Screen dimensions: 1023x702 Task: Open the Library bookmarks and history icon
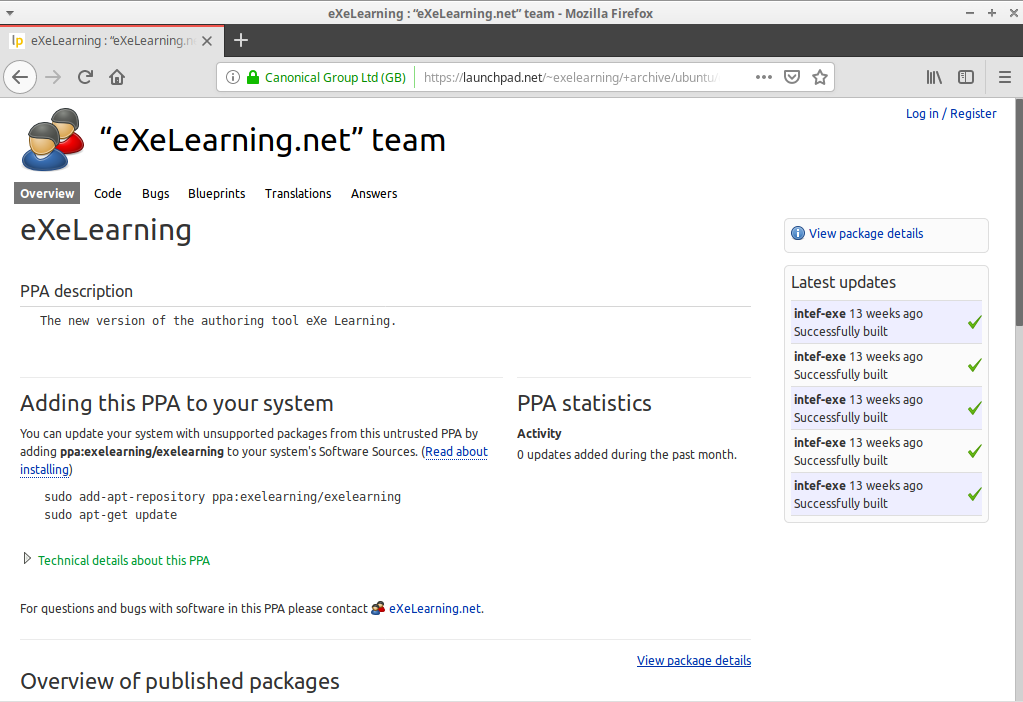(x=934, y=78)
